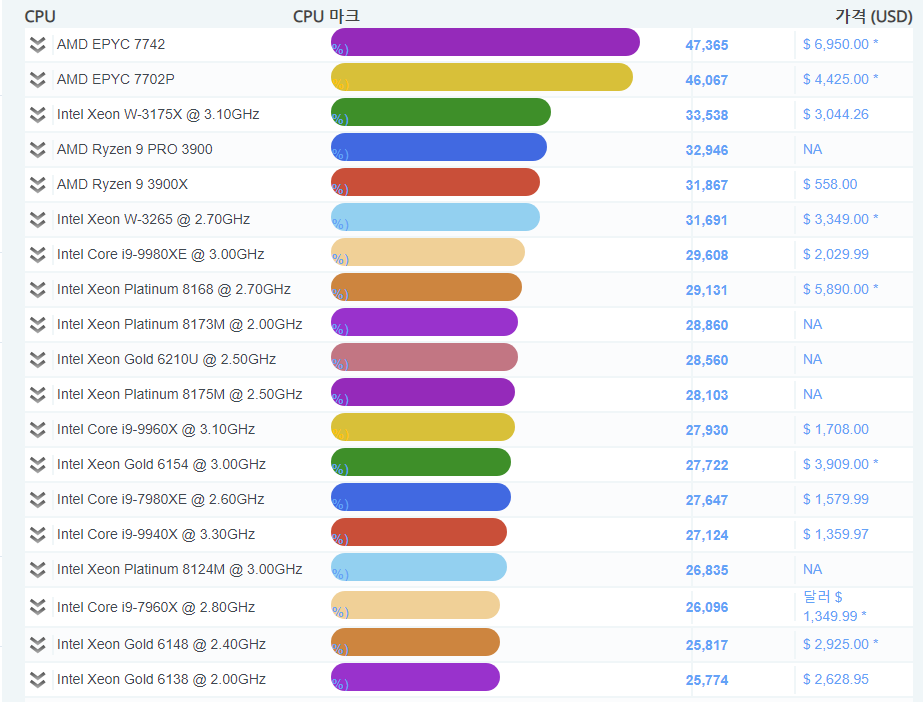Click the $ 1,708.00 price

coord(835,429)
